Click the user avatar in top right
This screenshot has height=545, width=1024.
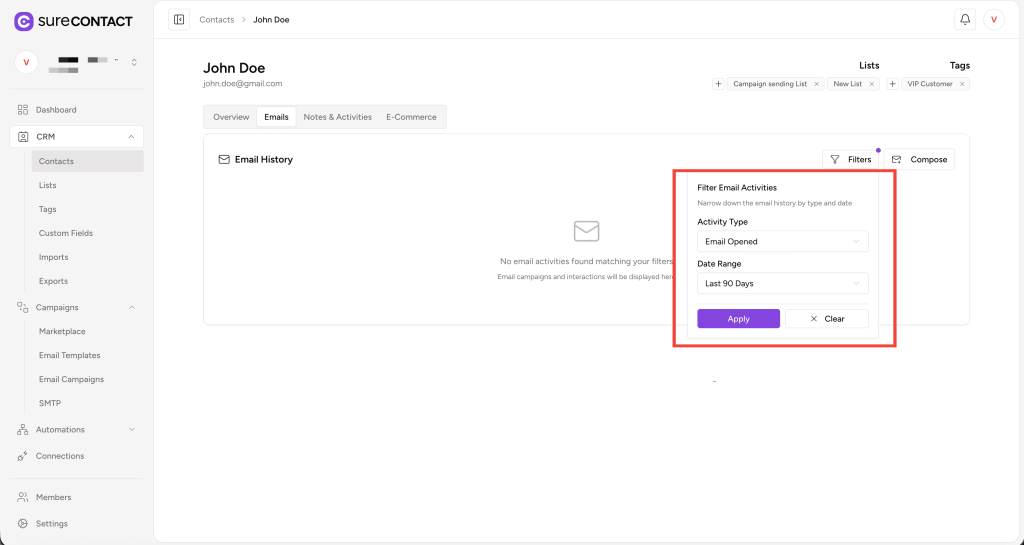coord(994,19)
